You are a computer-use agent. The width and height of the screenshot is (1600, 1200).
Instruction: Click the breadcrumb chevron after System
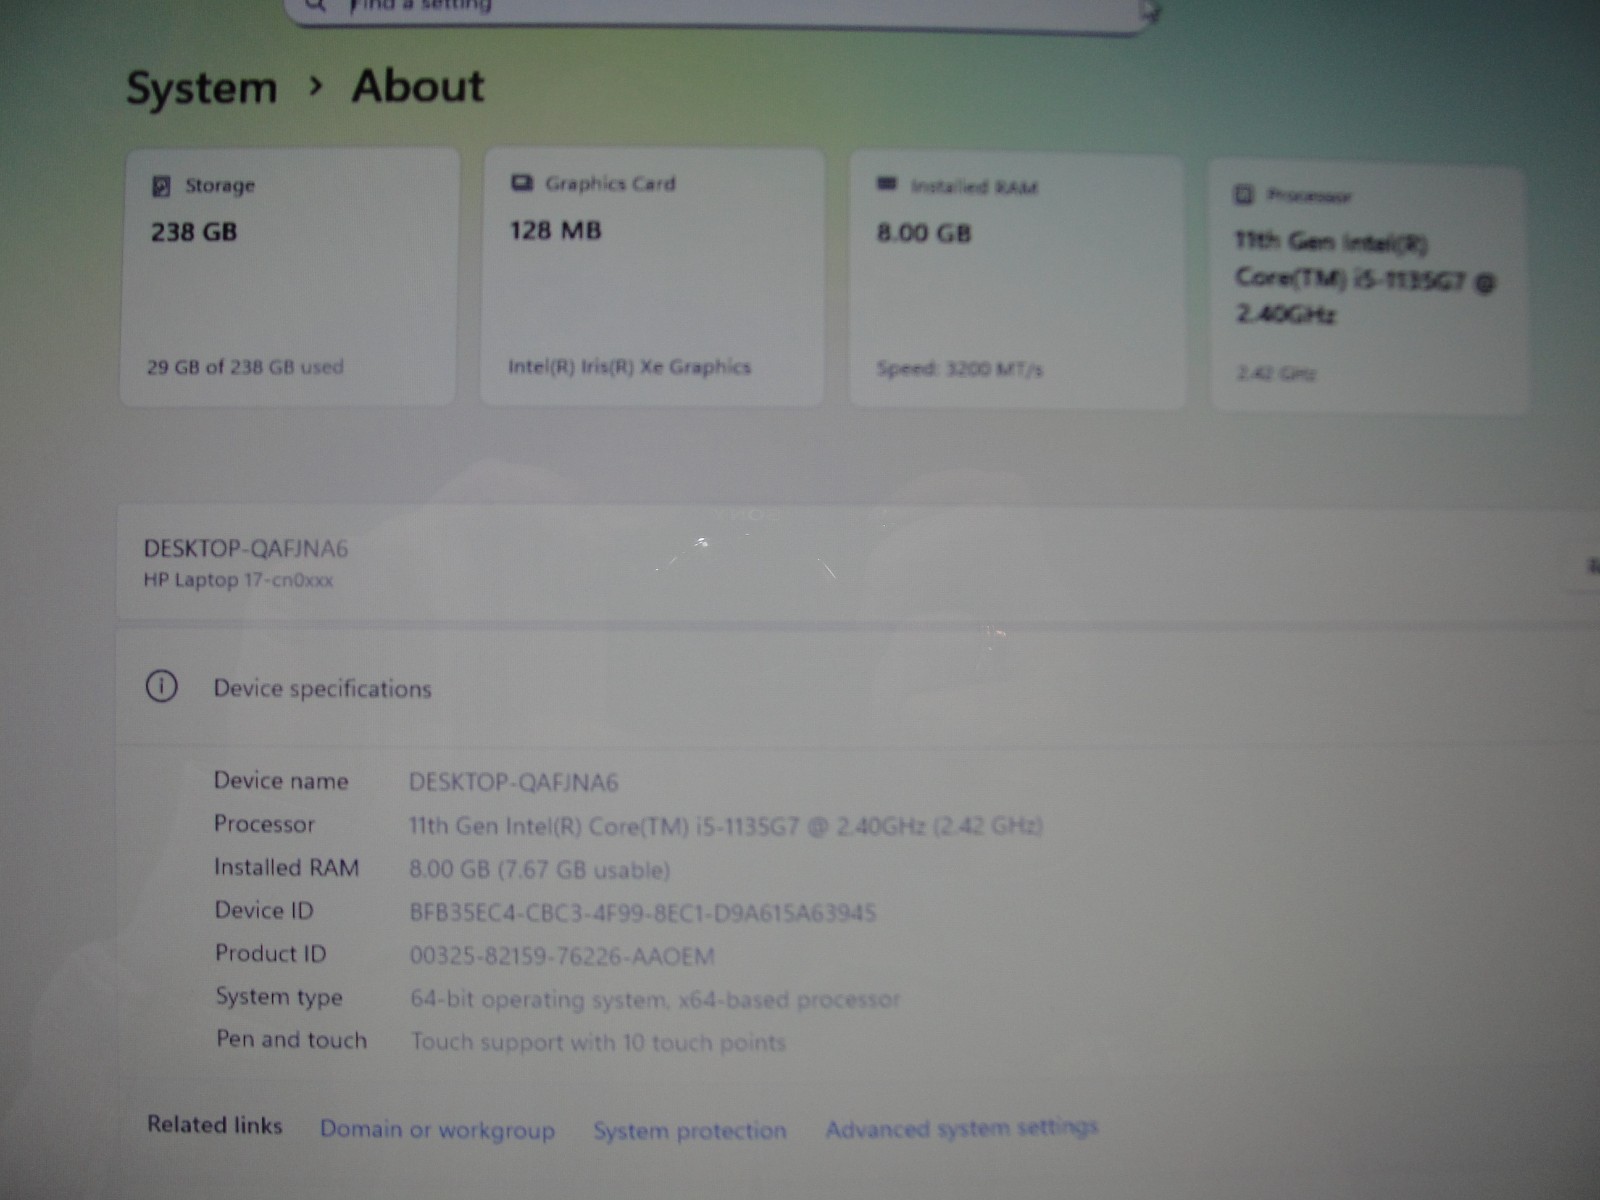(x=316, y=87)
